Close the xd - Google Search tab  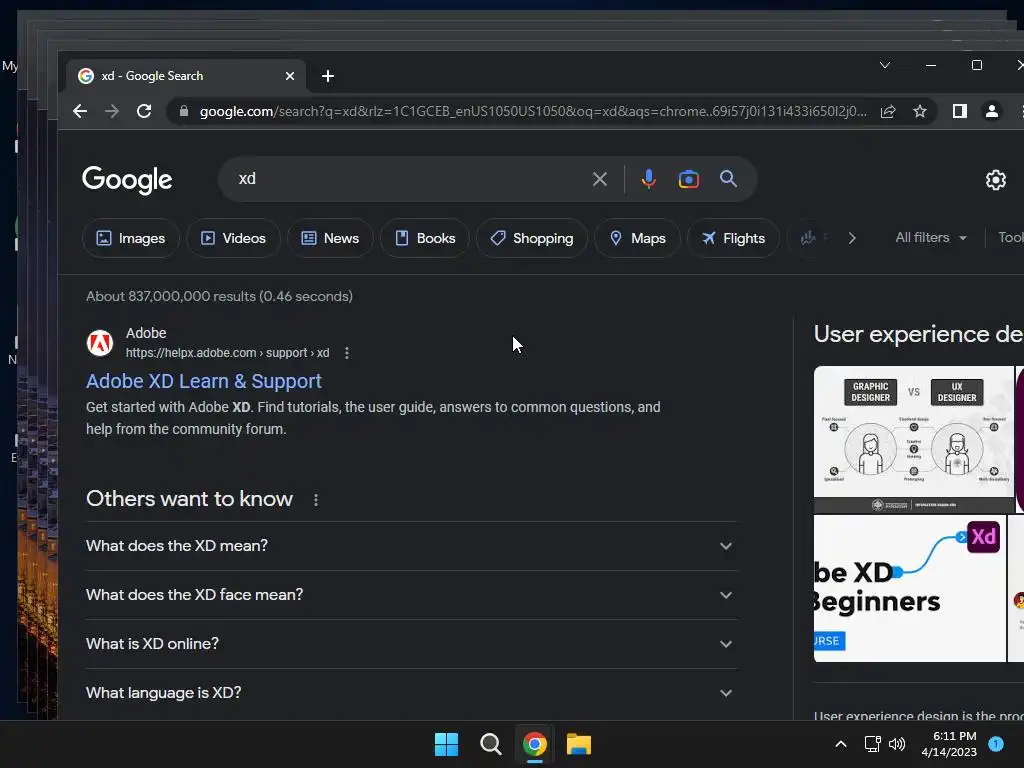(x=290, y=76)
